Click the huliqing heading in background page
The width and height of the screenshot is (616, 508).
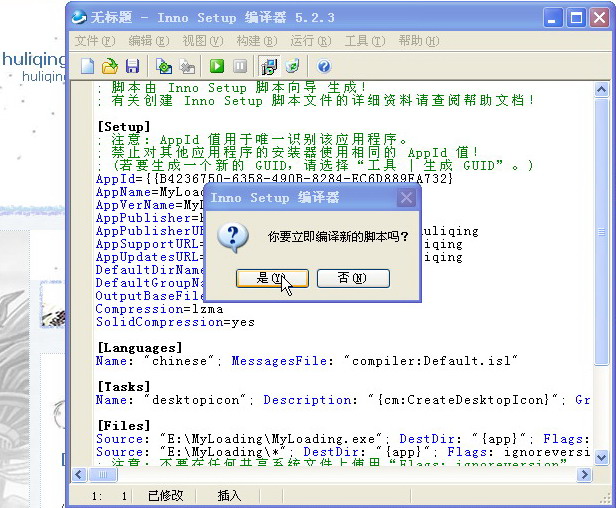coord(34,59)
